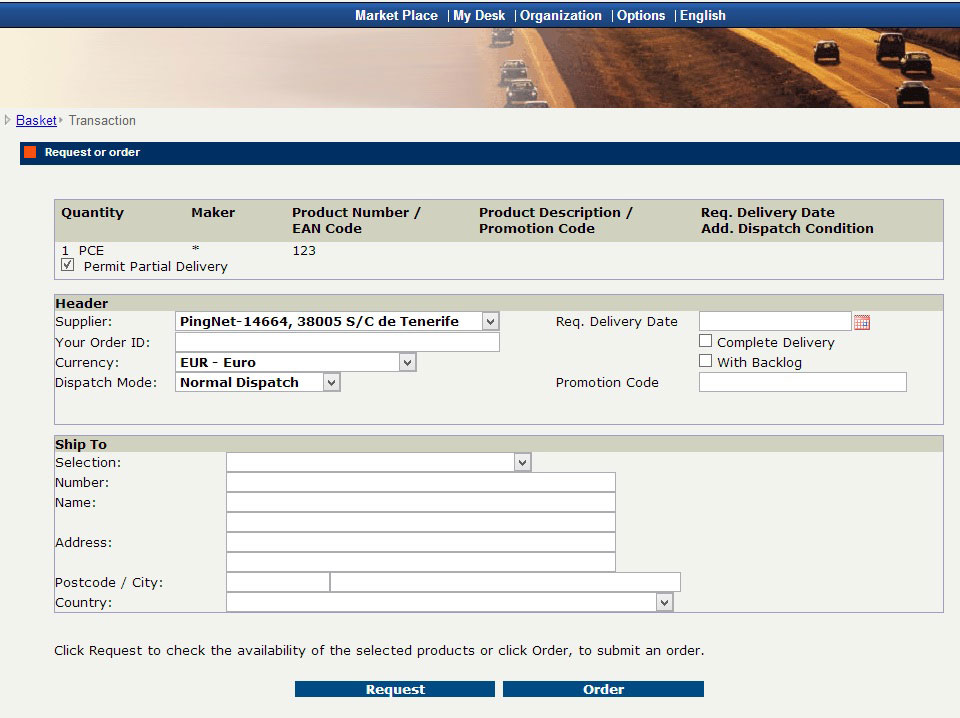Viewport: 960px width, 718px height.
Task: Click the second Address line field
Action: pyautogui.click(x=421, y=562)
